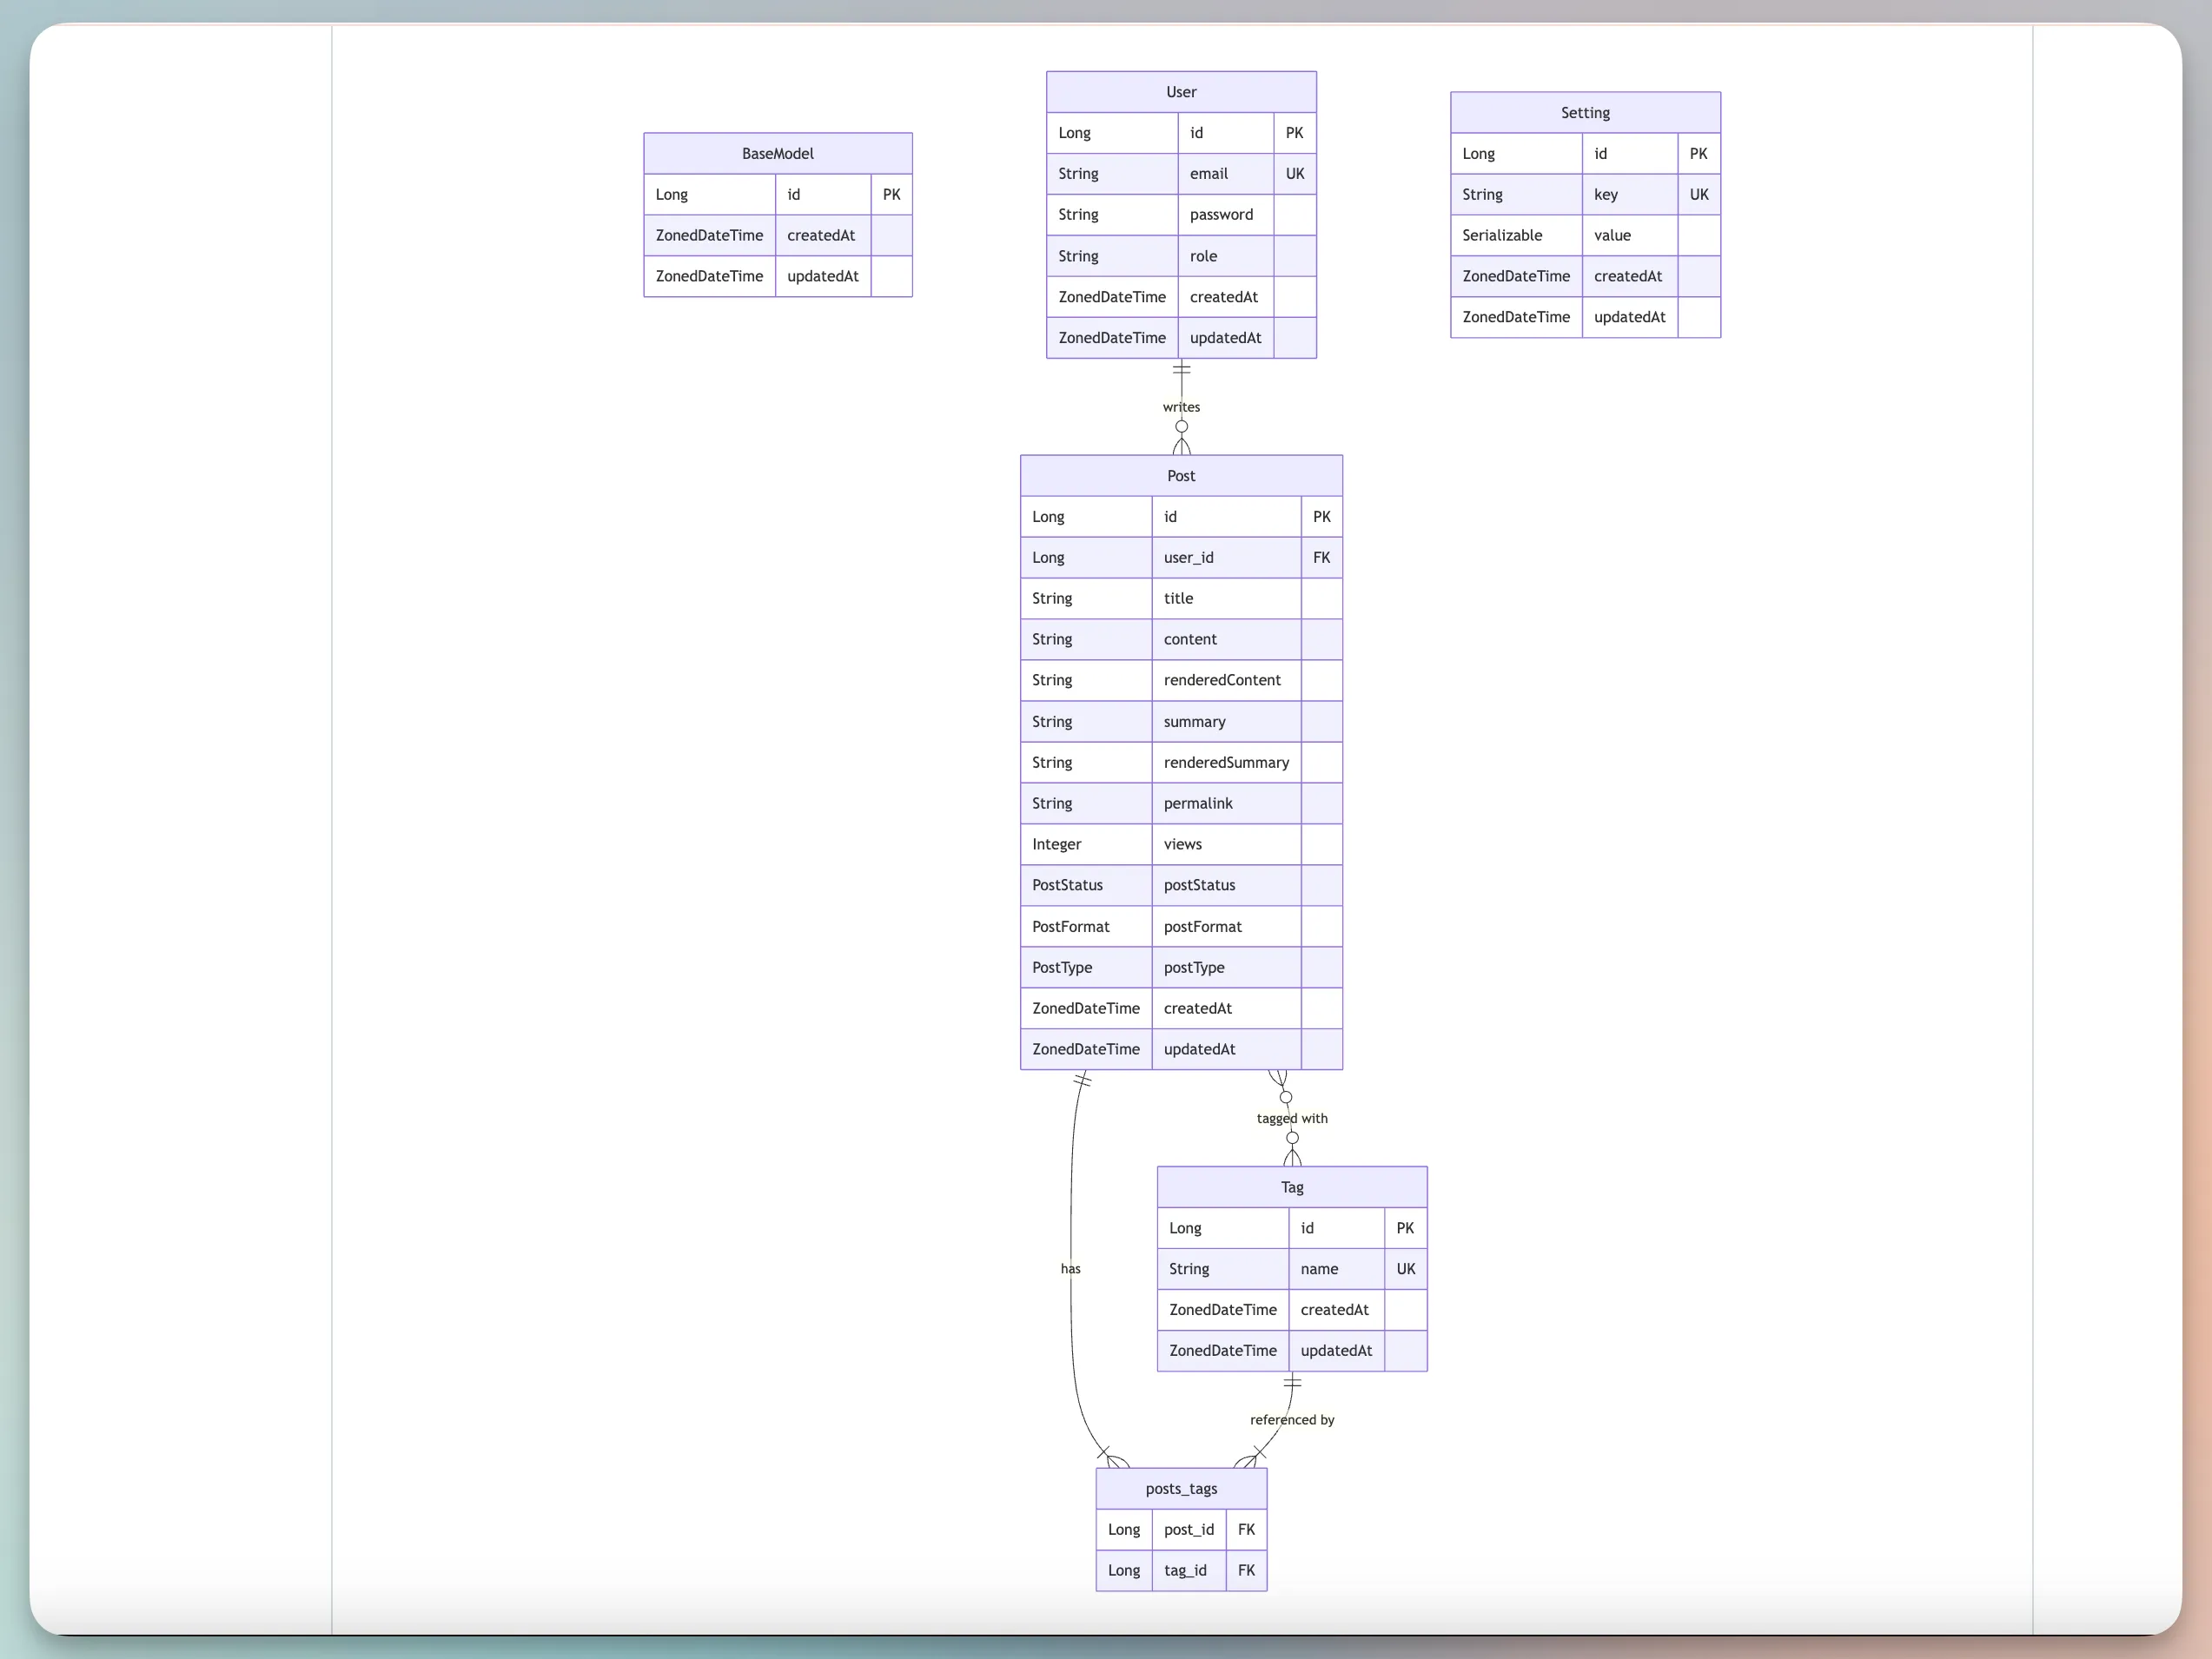Click the posts_tags table header
2212x1659 pixels.
point(1181,1488)
